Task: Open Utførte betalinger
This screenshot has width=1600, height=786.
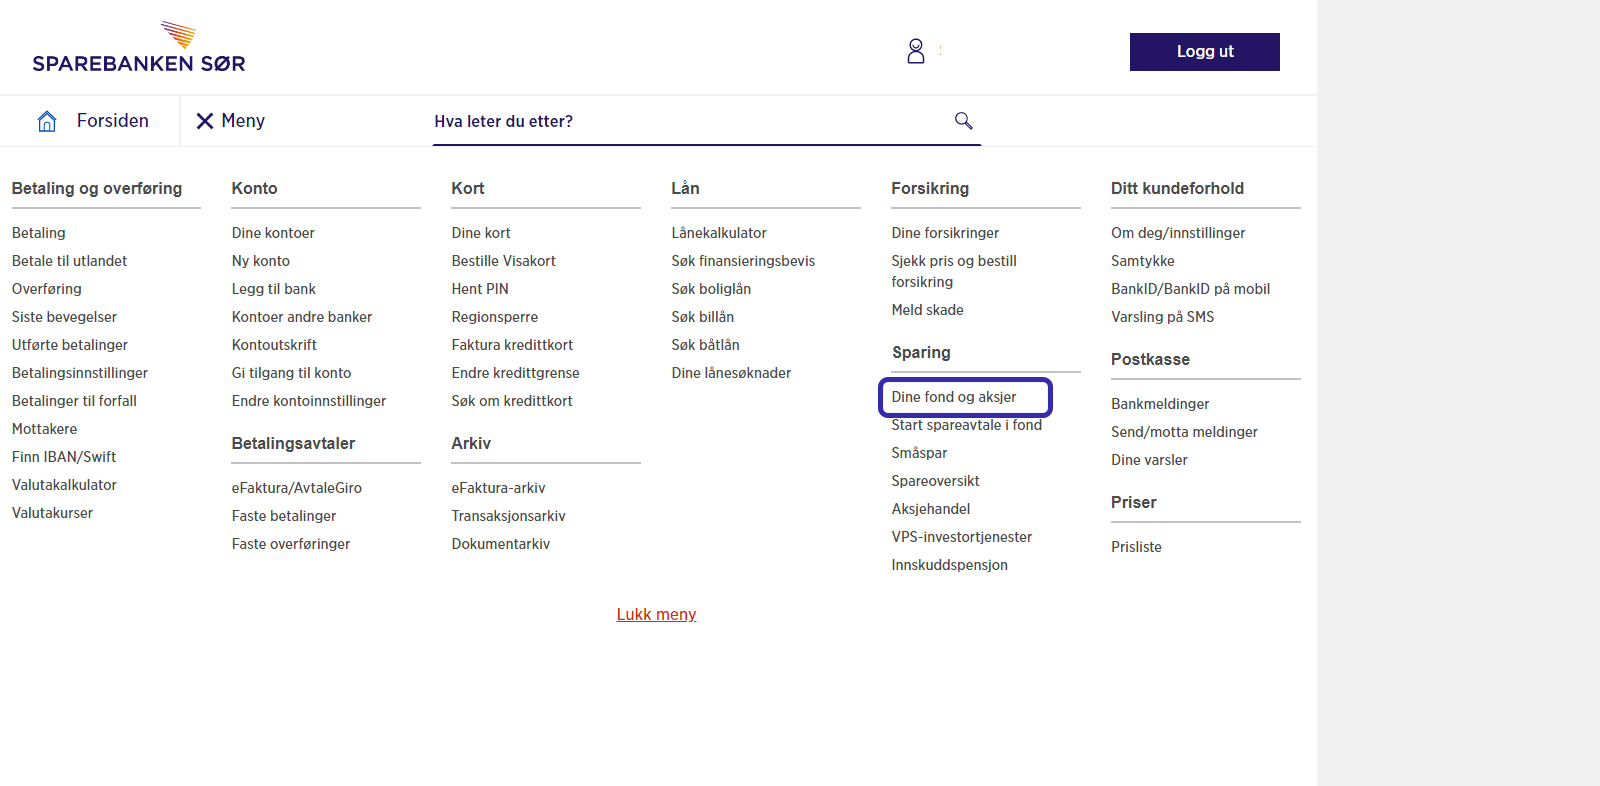Action: click(70, 345)
